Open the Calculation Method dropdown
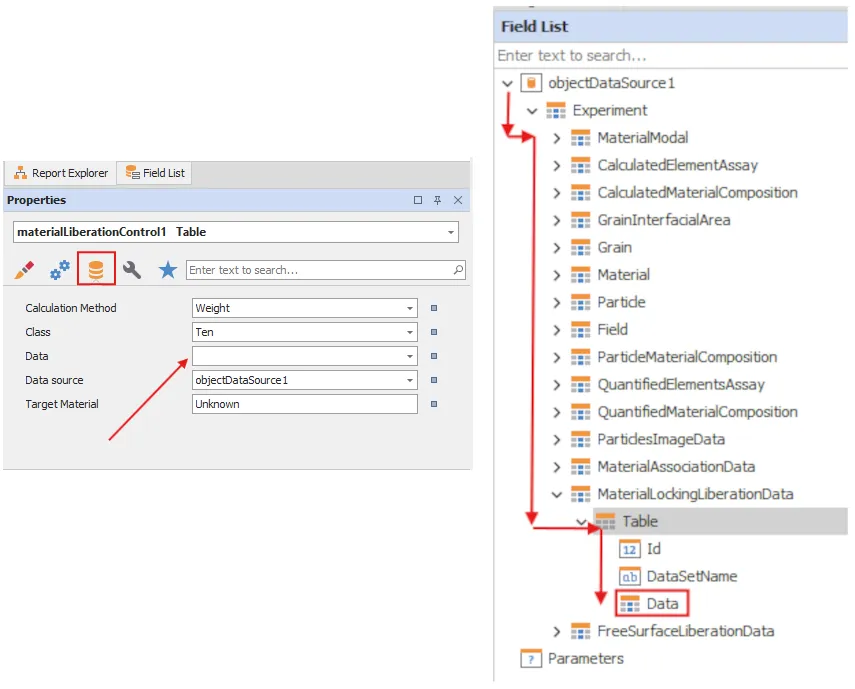This screenshot has height=689, width=855. click(410, 308)
